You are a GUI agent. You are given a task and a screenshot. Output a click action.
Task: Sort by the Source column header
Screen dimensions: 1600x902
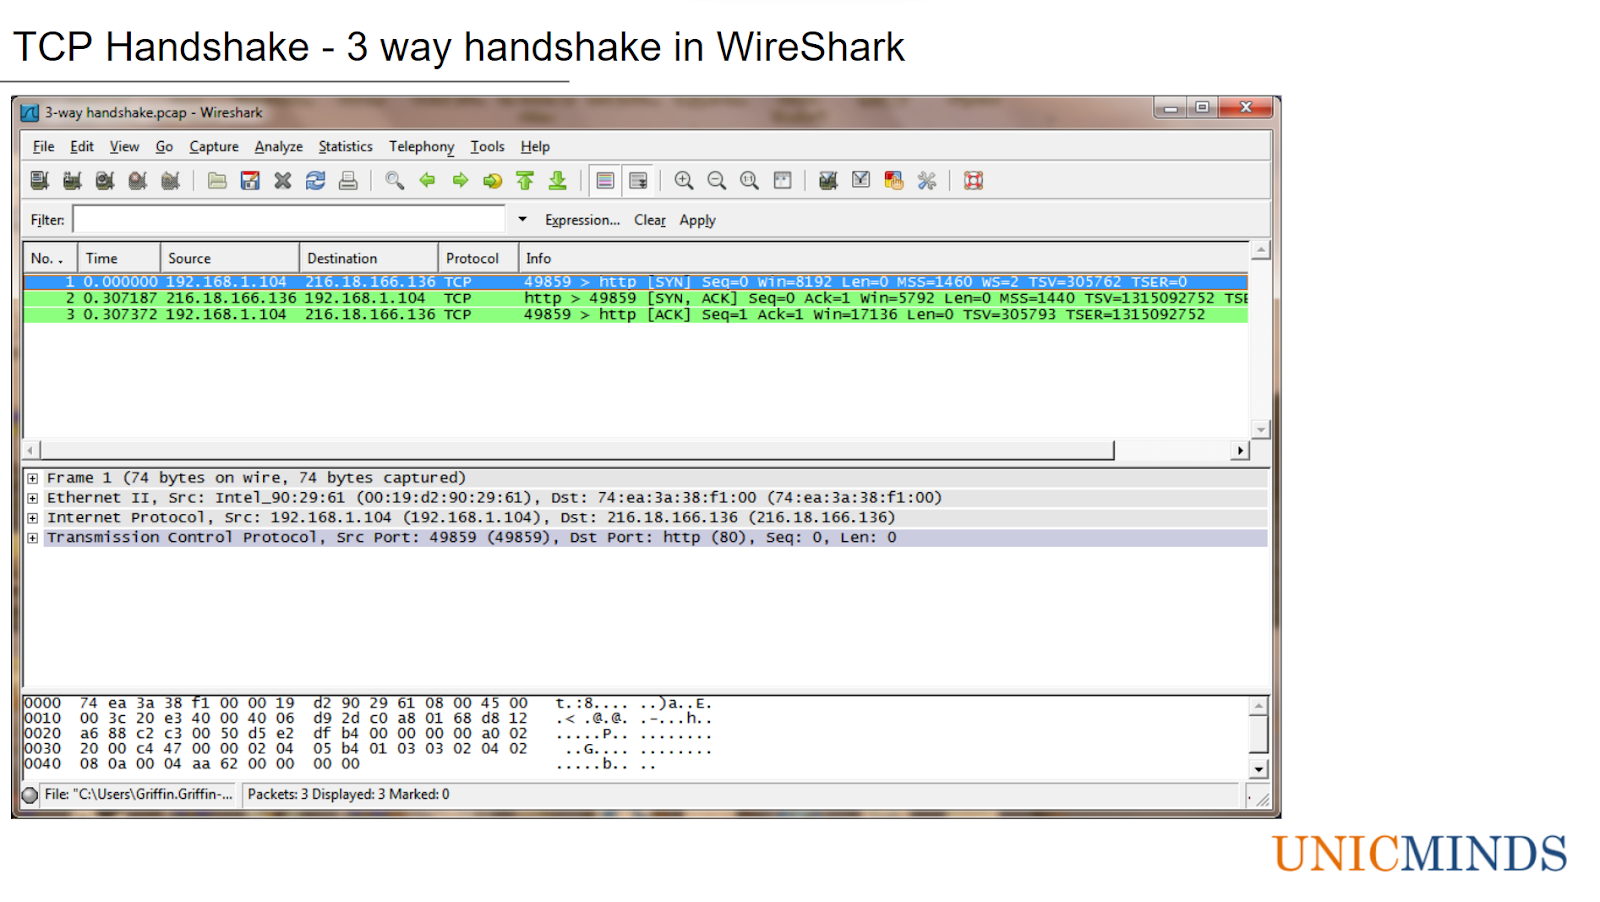(x=230, y=258)
